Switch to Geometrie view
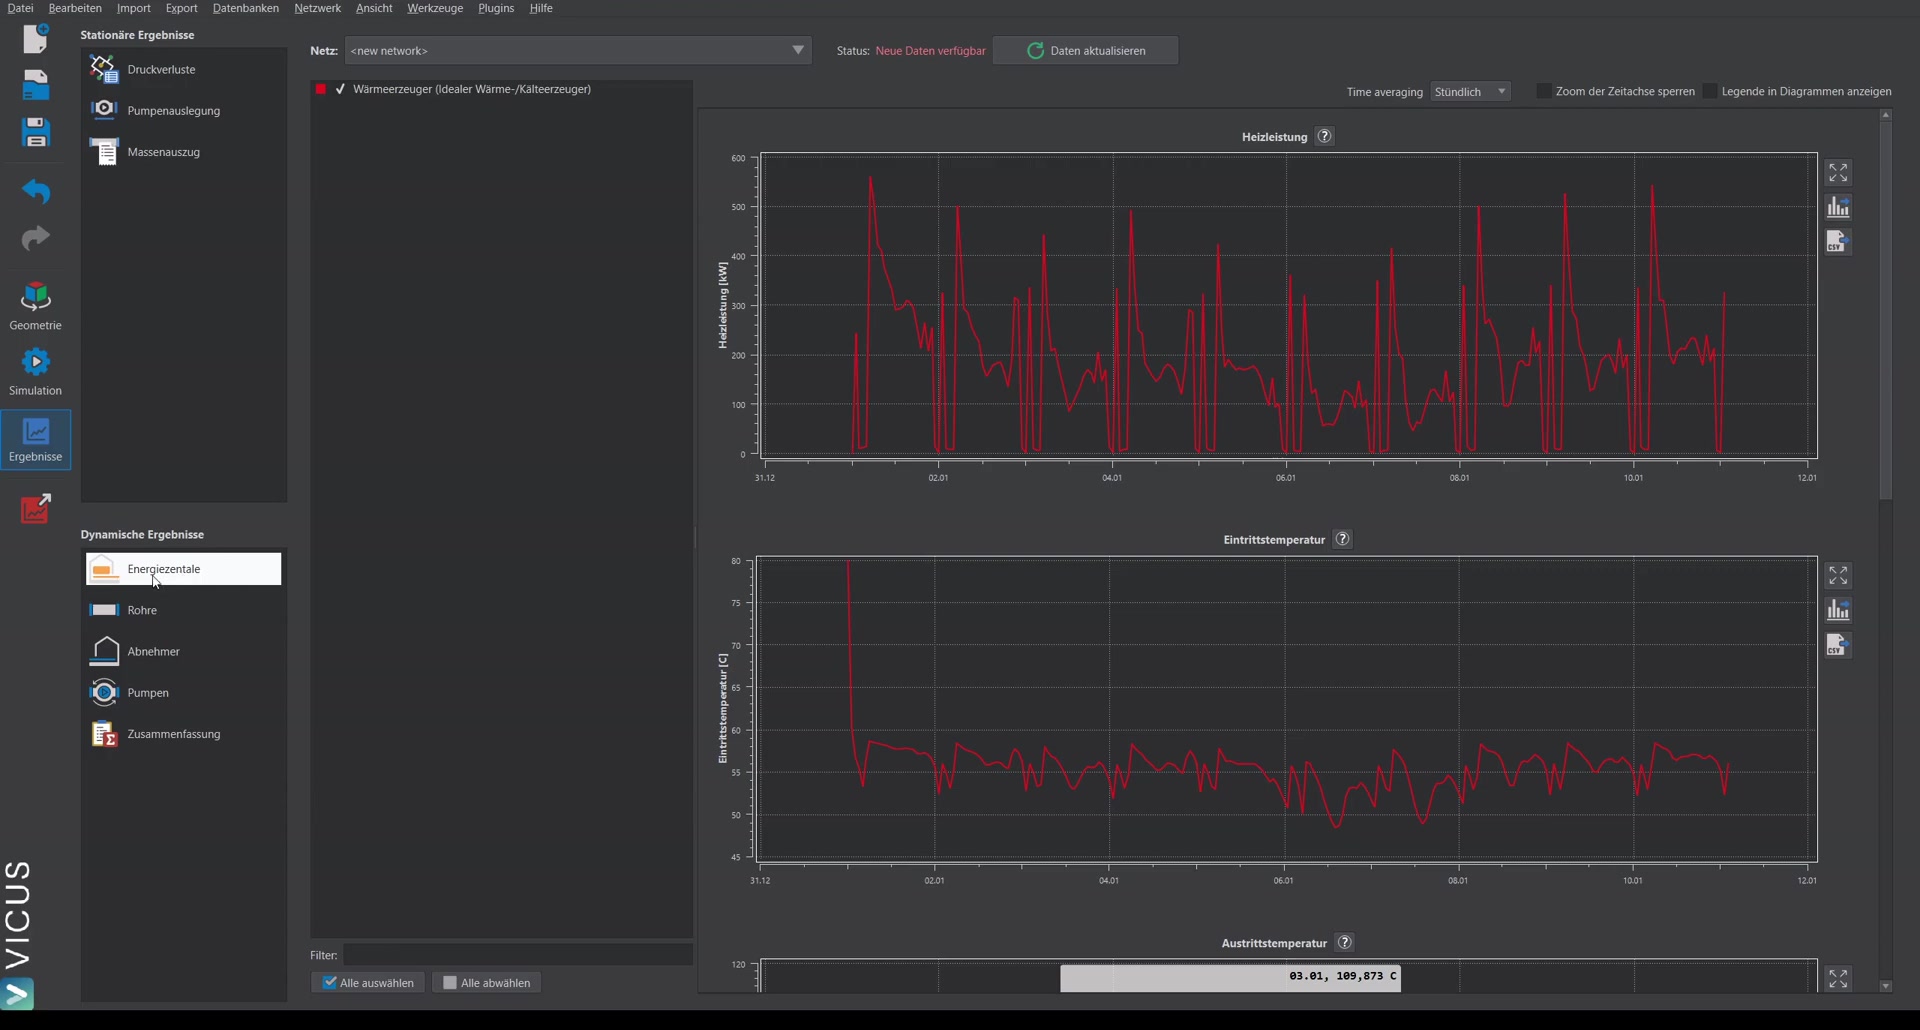1920x1030 pixels. pos(36,306)
